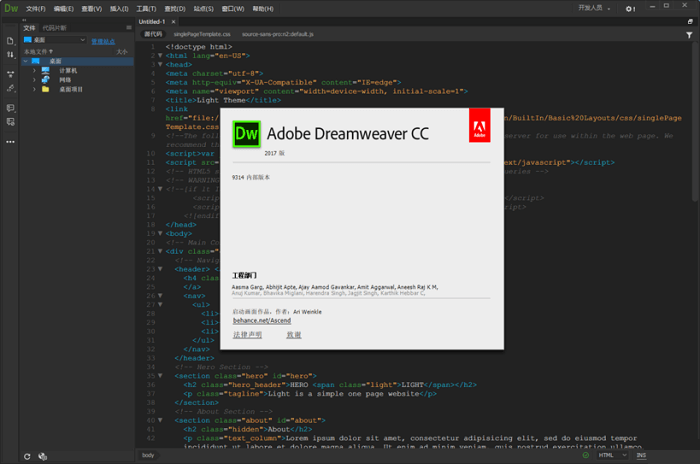This screenshot has height=464, width=700.
Task: Switch to the 代码片断 panel tab
Action: tap(54, 28)
